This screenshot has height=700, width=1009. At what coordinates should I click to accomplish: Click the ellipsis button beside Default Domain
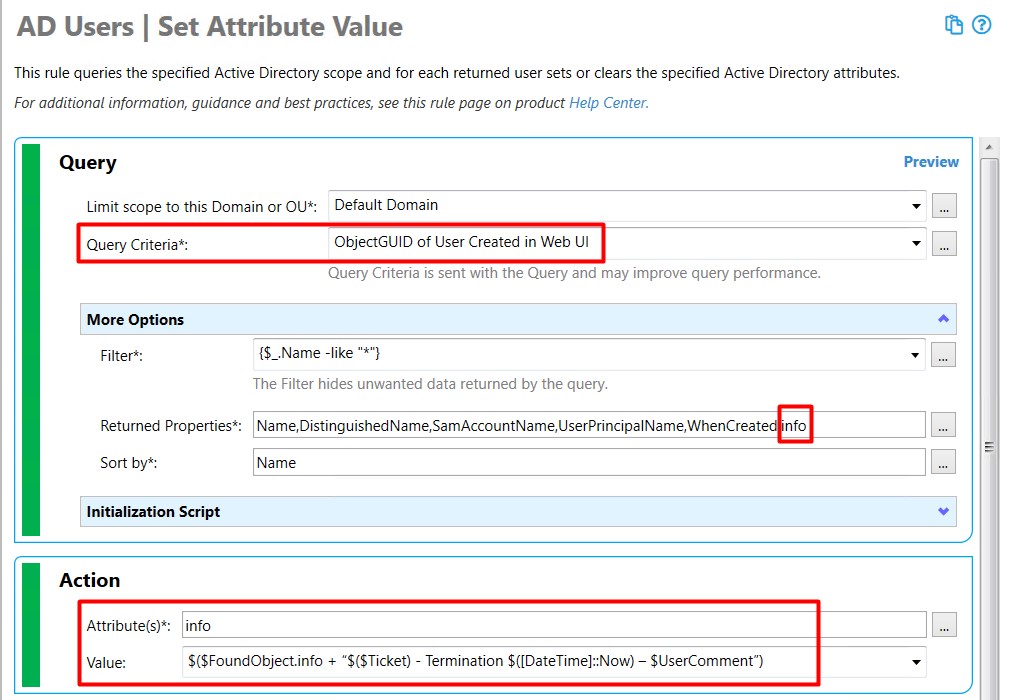coord(944,207)
